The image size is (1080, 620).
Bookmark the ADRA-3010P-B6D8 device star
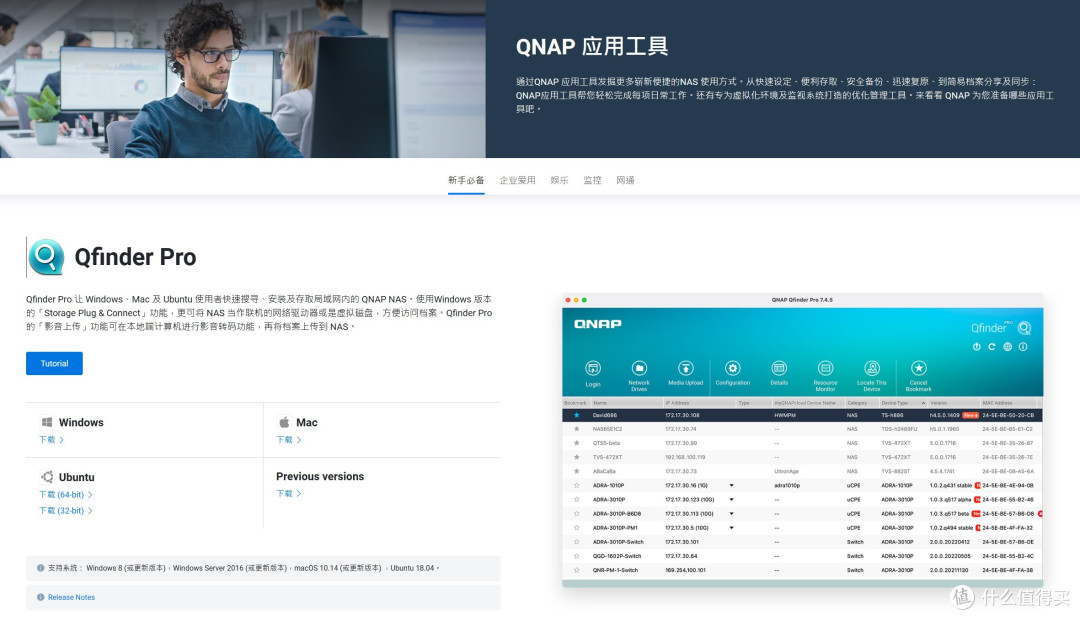(x=577, y=514)
